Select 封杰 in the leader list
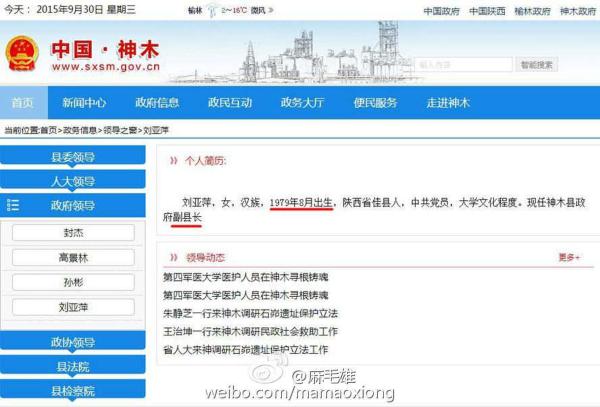This screenshot has height=407, width=600. tap(73, 232)
